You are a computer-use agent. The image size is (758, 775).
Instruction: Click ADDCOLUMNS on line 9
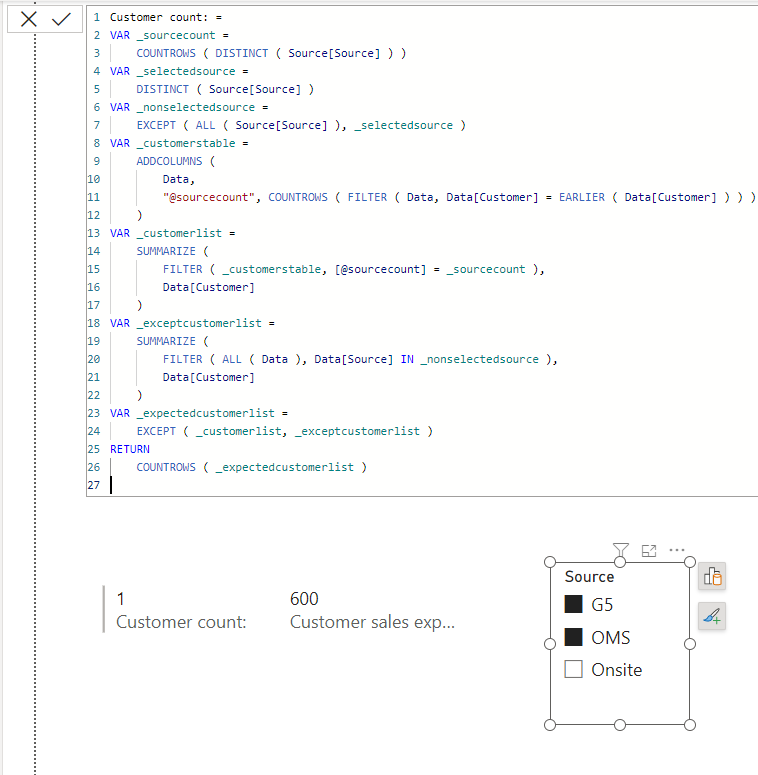(x=169, y=161)
